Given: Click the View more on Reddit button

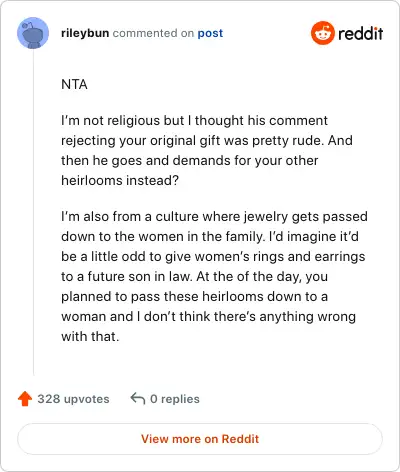Looking at the screenshot, I should coord(200,439).
